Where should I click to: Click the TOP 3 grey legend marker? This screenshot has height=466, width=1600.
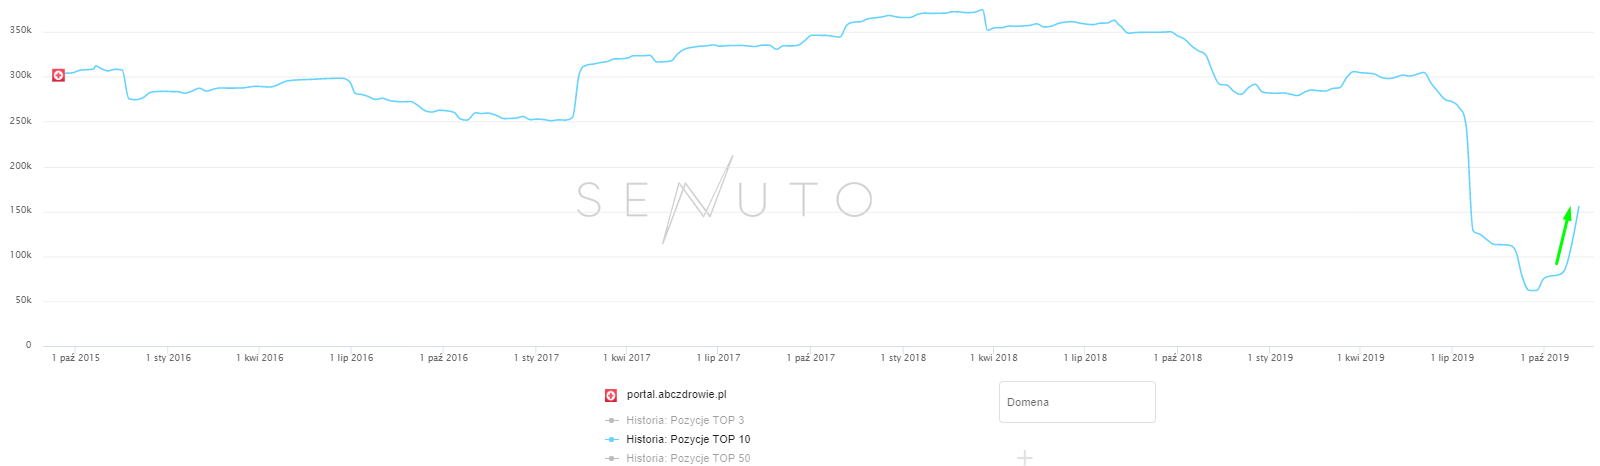[611, 420]
